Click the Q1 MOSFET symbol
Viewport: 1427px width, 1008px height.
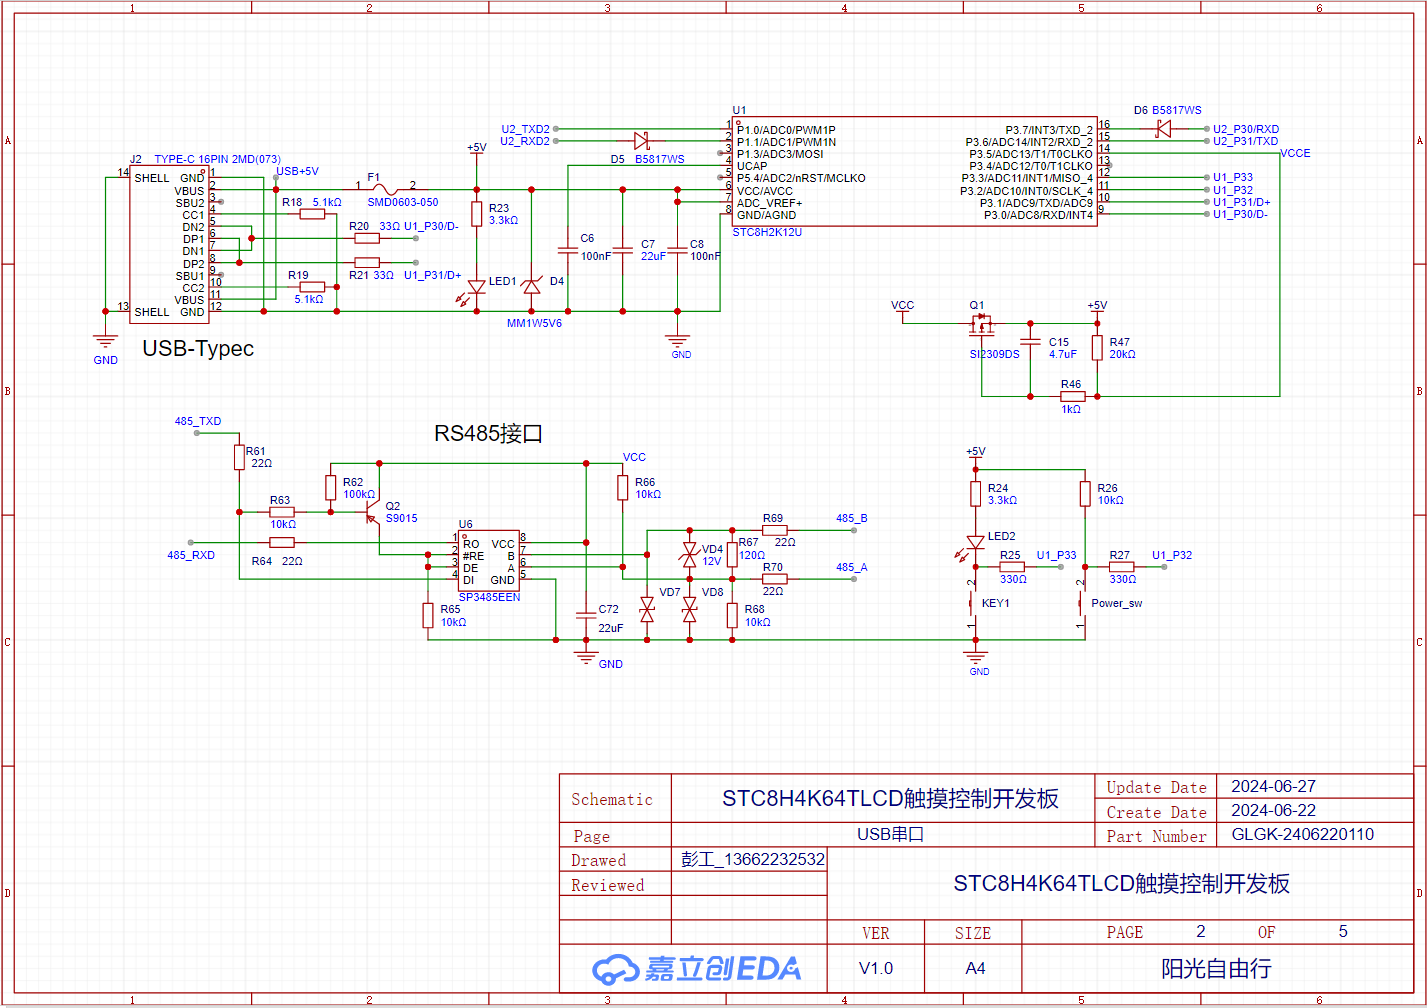click(982, 325)
